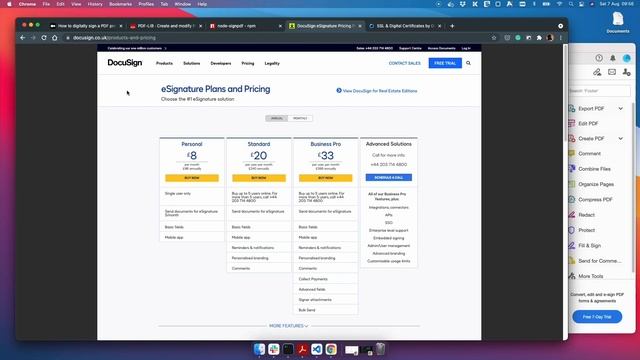Viewport: 640px width, 360px height.
Task: Click SCHEDULE A CALL under Advanced Solutions
Action: coord(389,178)
